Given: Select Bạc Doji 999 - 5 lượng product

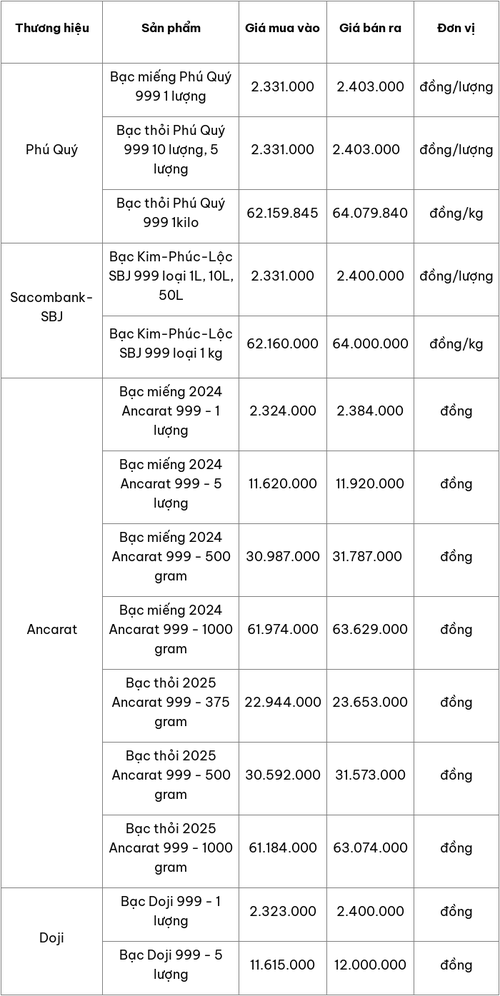Looking at the screenshot, I should pos(171,964).
